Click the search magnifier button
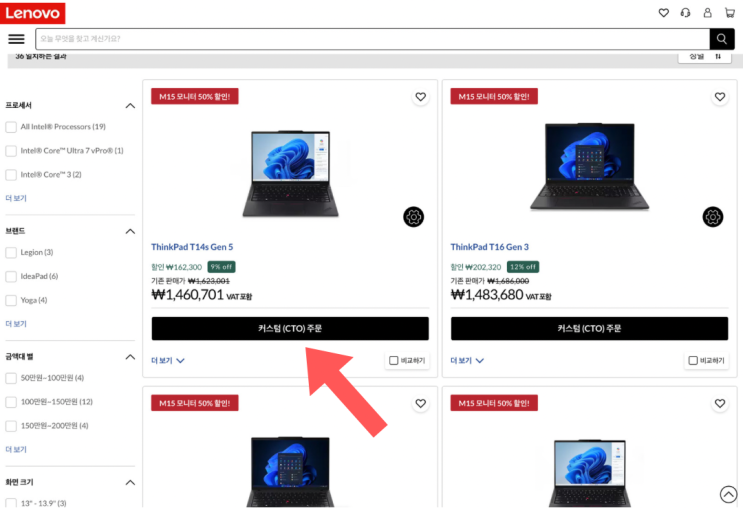The image size is (743, 508). 722,39
